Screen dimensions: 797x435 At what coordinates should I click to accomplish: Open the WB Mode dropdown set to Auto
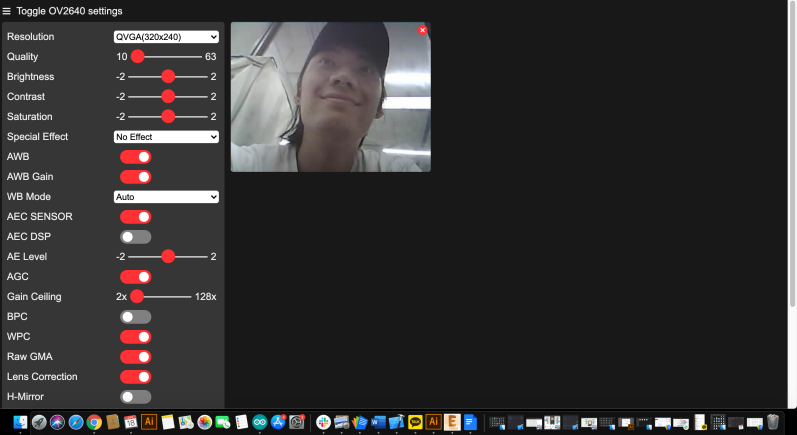pos(166,197)
